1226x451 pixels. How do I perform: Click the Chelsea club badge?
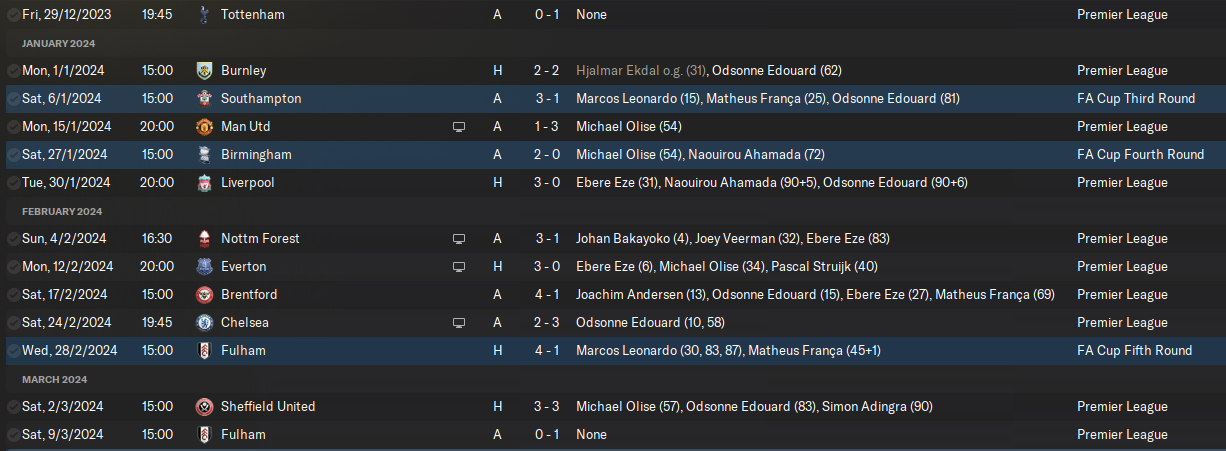coord(204,323)
